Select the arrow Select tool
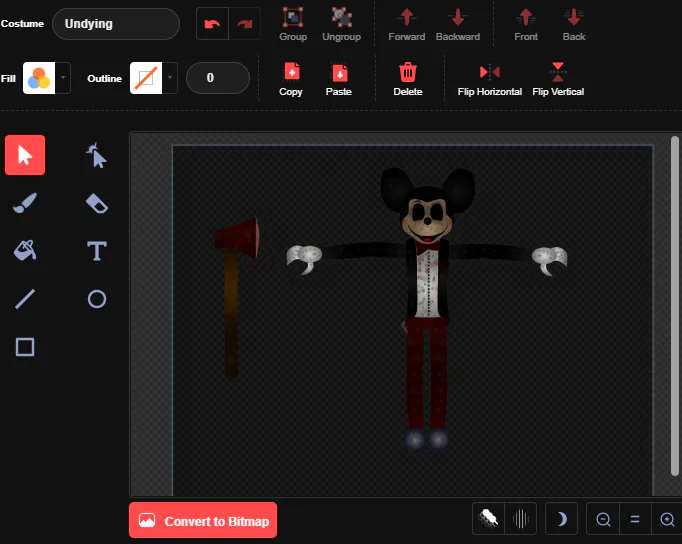The height and width of the screenshot is (544, 682). coord(25,155)
